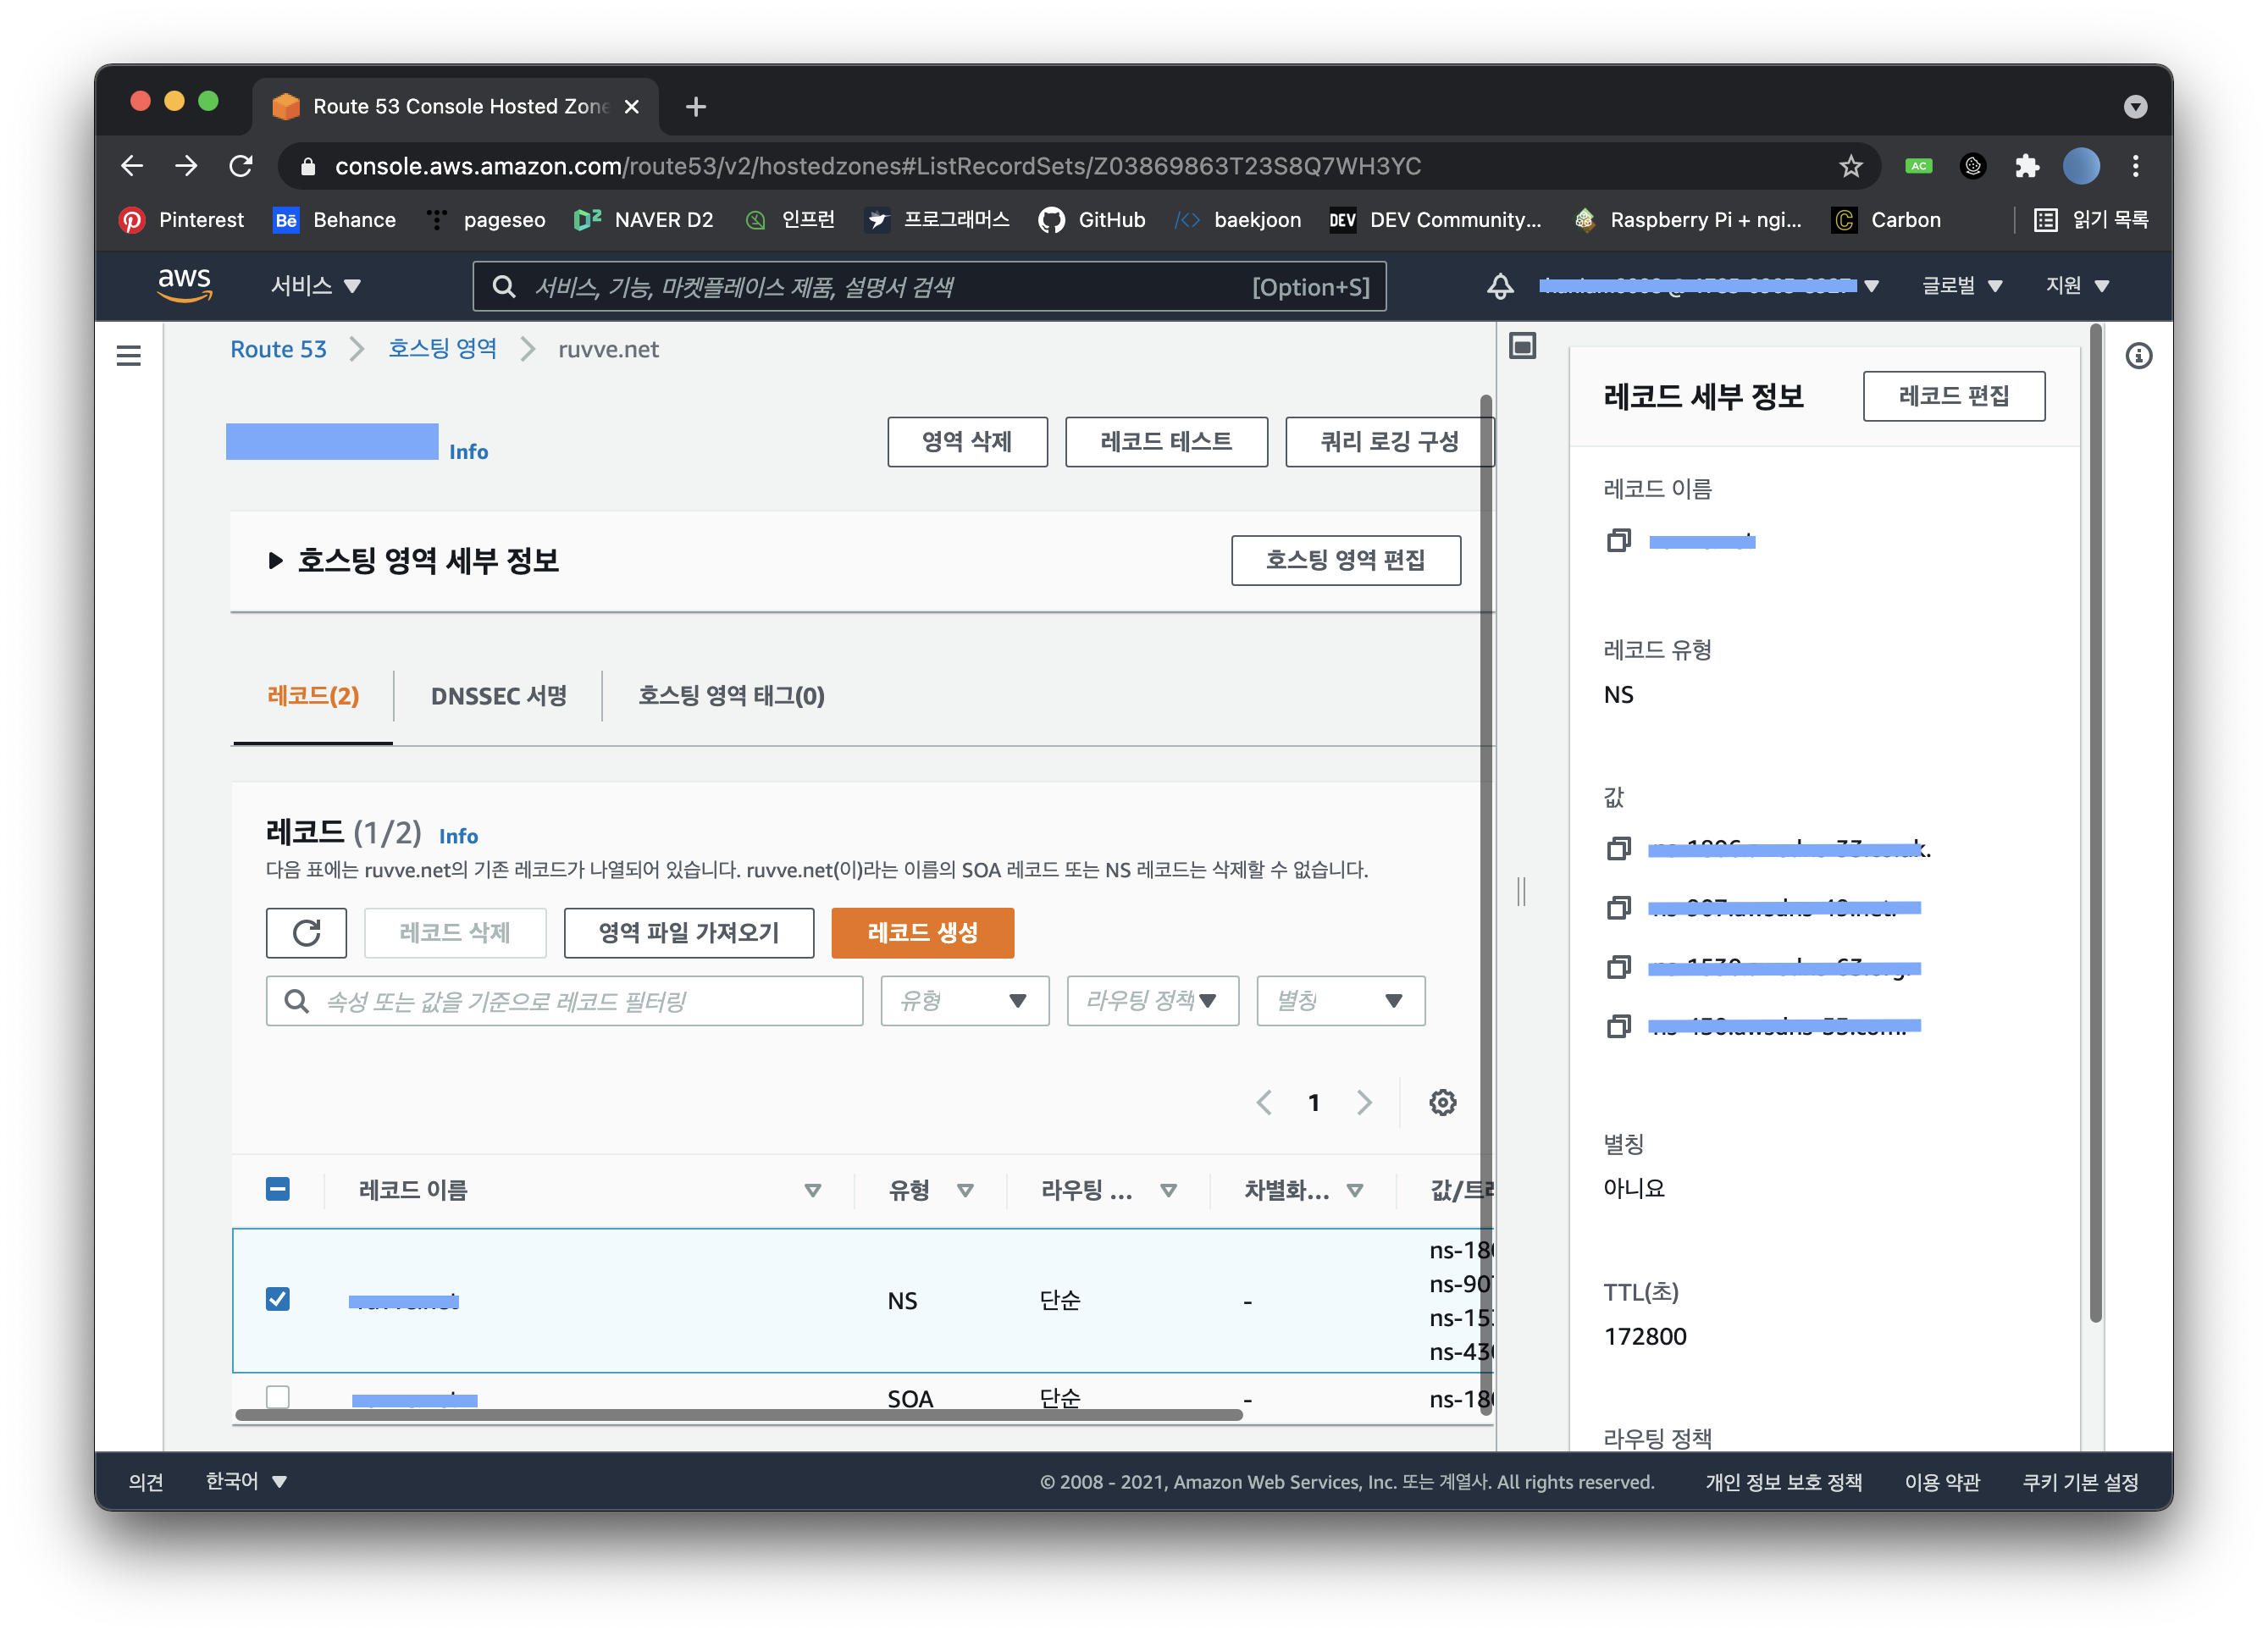
Task: Click the details panel vertical scrollbar
Action: [x=2096, y=823]
